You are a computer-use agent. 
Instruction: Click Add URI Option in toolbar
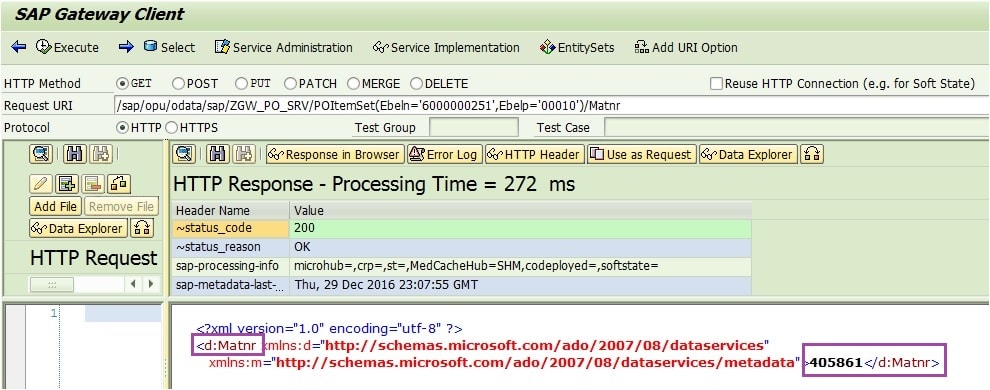pos(686,47)
